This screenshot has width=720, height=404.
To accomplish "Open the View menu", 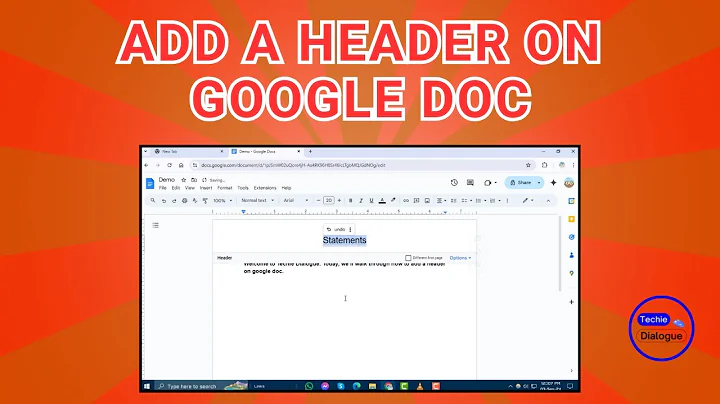I will pos(190,188).
